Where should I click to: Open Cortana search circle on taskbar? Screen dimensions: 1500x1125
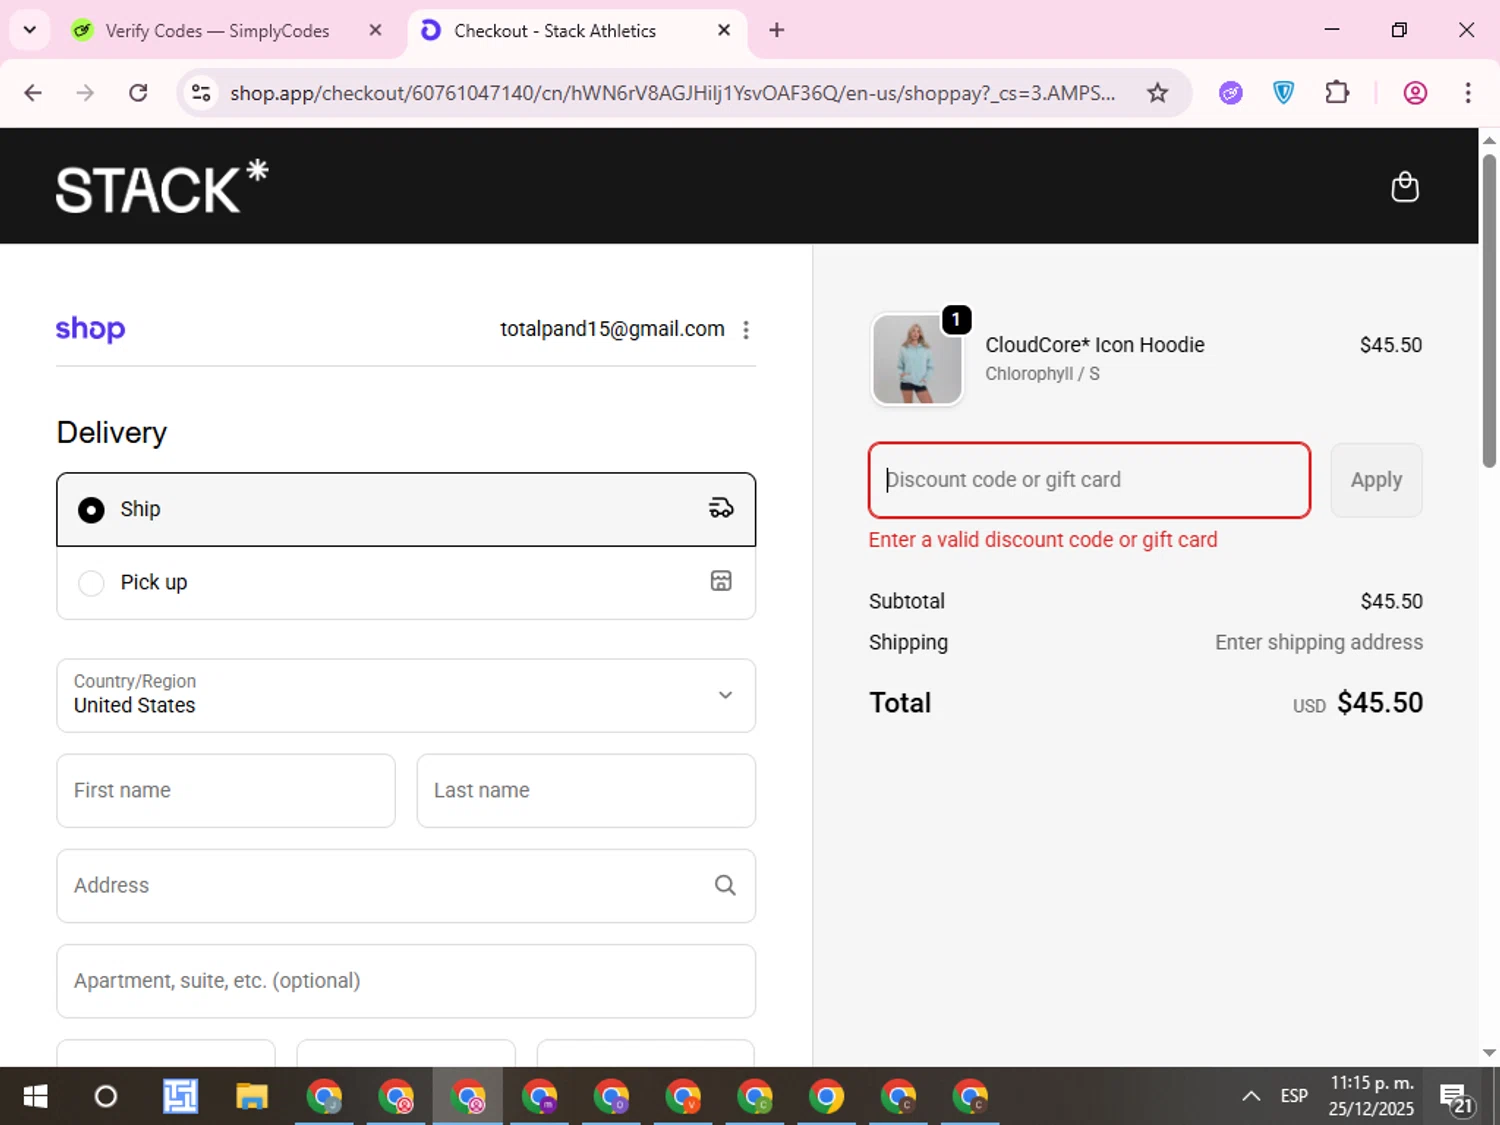point(105,1097)
